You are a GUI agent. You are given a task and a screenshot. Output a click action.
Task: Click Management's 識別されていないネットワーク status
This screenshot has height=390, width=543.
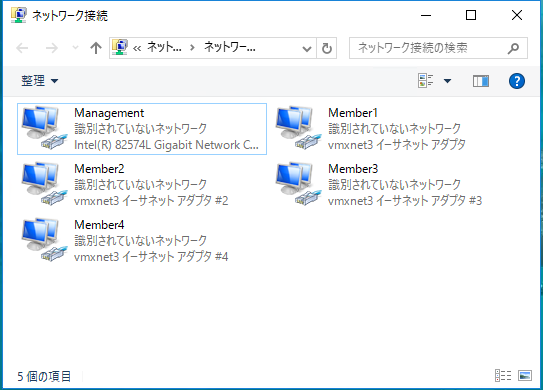(141, 129)
